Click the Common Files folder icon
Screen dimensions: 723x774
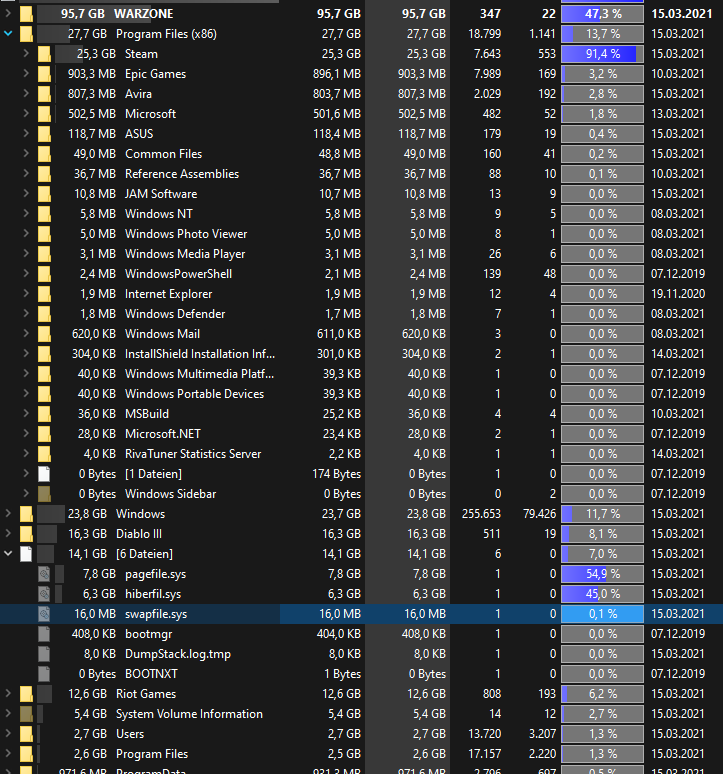[44, 154]
